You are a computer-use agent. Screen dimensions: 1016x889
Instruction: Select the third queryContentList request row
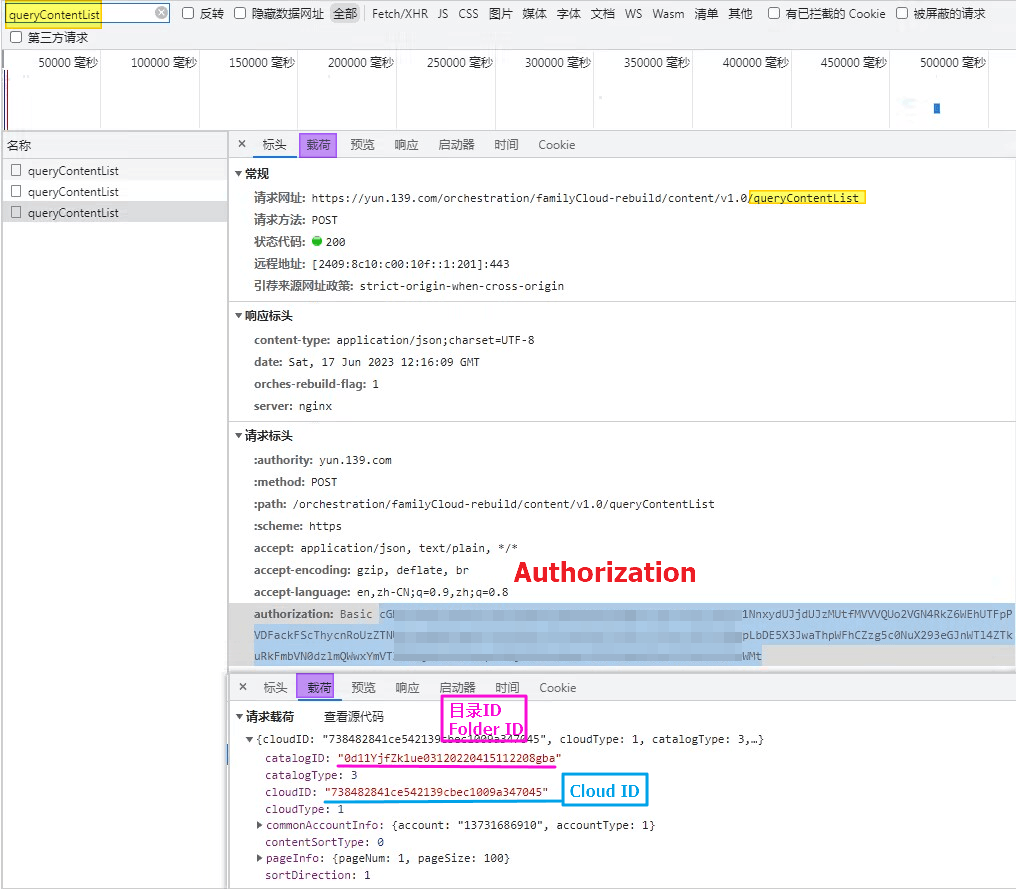pos(73,212)
